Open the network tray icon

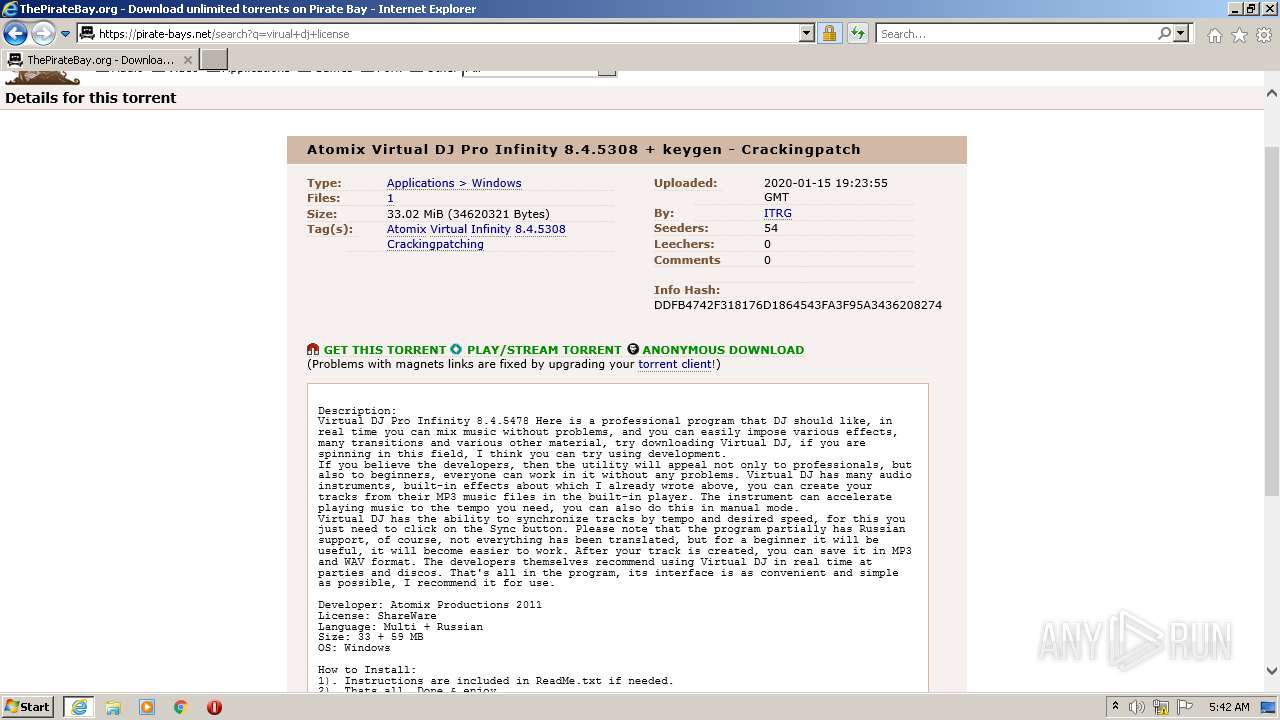tap(1161, 707)
